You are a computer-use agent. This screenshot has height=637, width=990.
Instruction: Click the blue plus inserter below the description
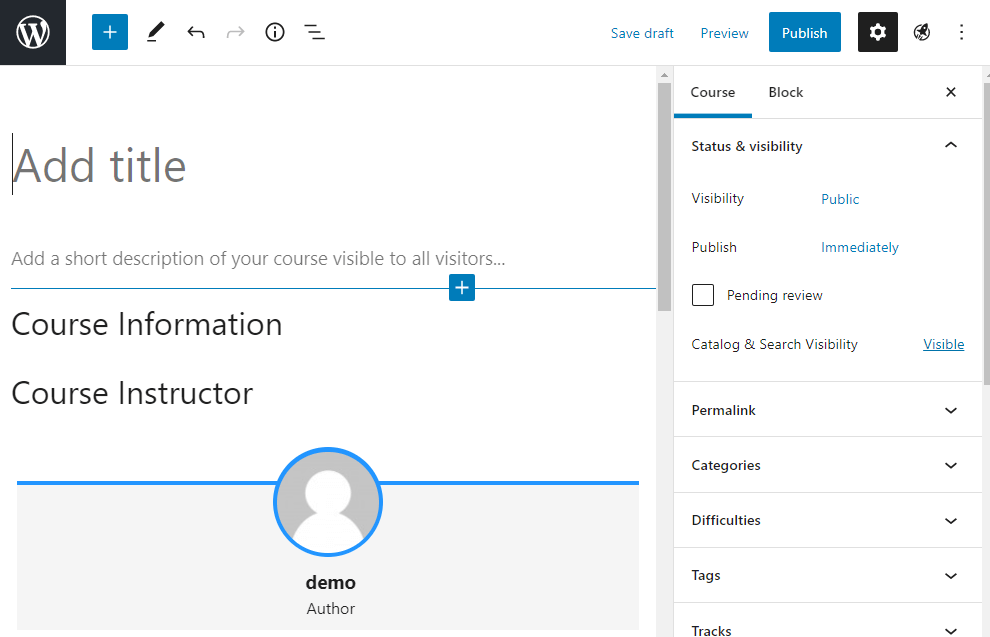[461, 287]
